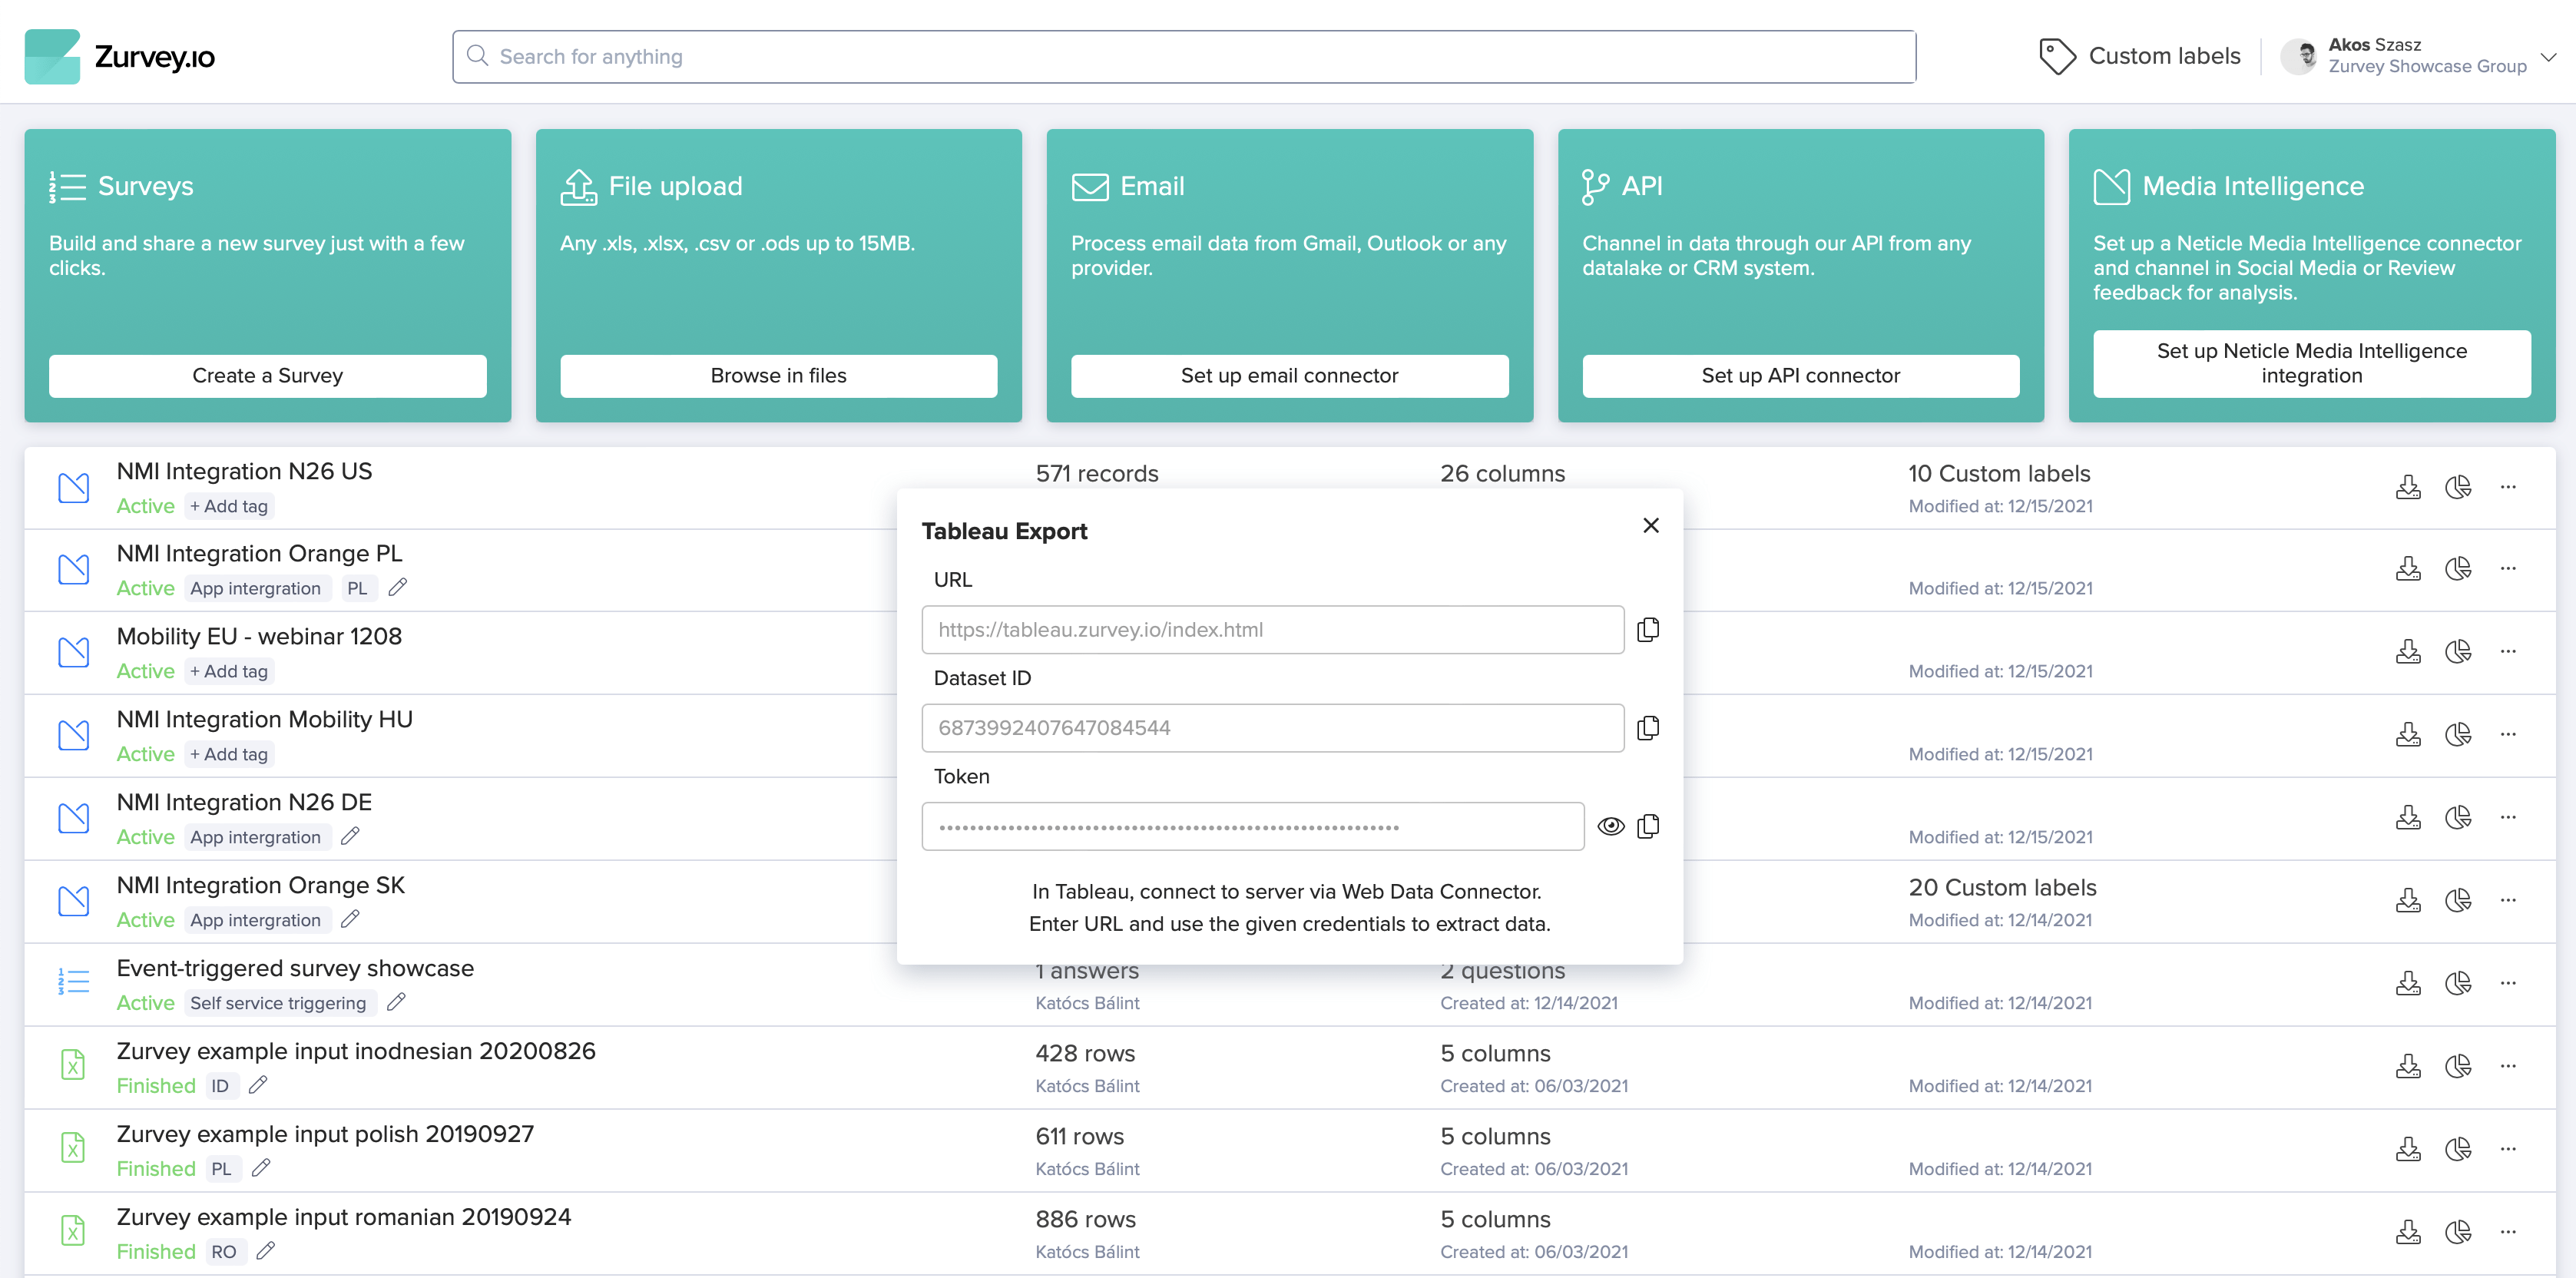This screenshot has height=1278, width=2576.
Task: Open analysis chart for NMI Integration N26 US
Action: tap(2458, 487)
